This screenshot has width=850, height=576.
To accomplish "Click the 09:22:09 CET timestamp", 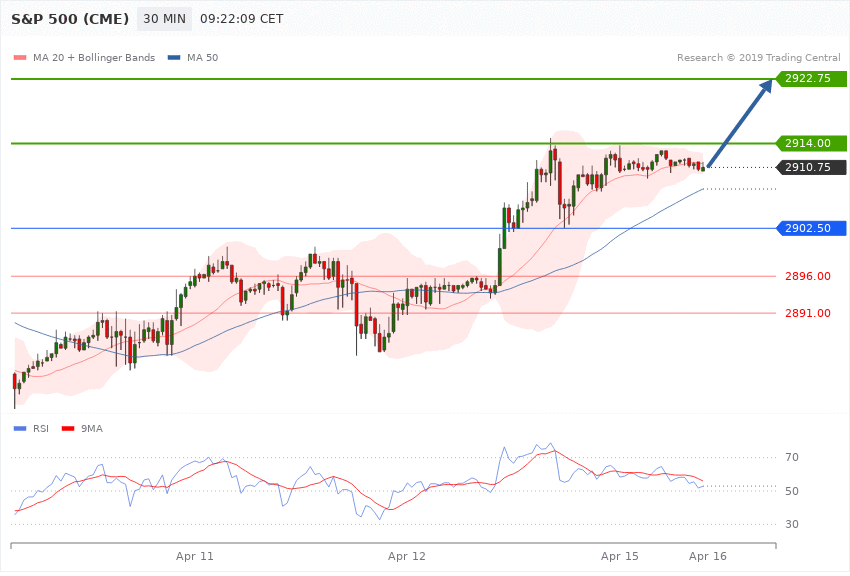I will (242, 19).
